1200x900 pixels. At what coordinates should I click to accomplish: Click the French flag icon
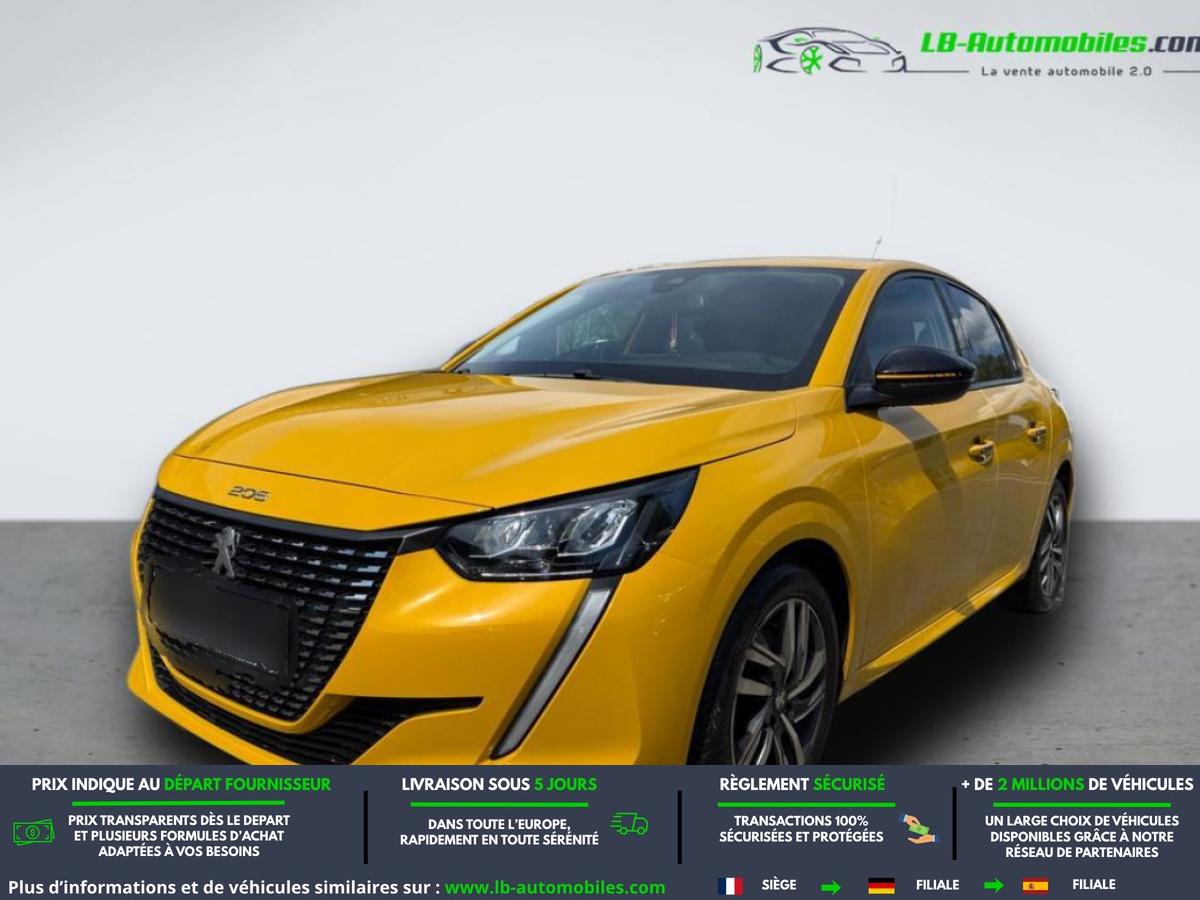pyautogui.click(x=730, y=886)
